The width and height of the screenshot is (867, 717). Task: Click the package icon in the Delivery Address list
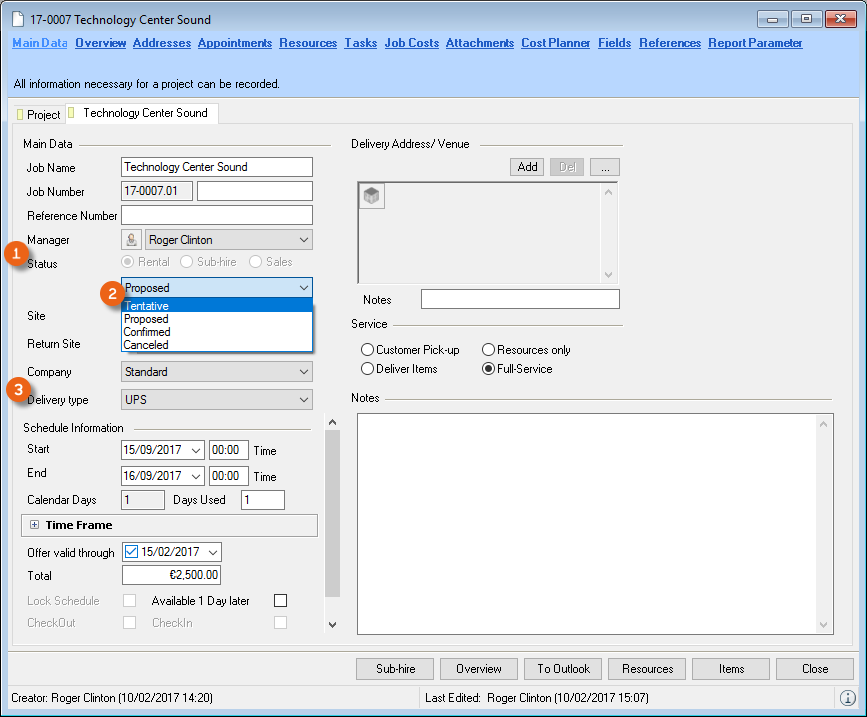coord(372,197)
